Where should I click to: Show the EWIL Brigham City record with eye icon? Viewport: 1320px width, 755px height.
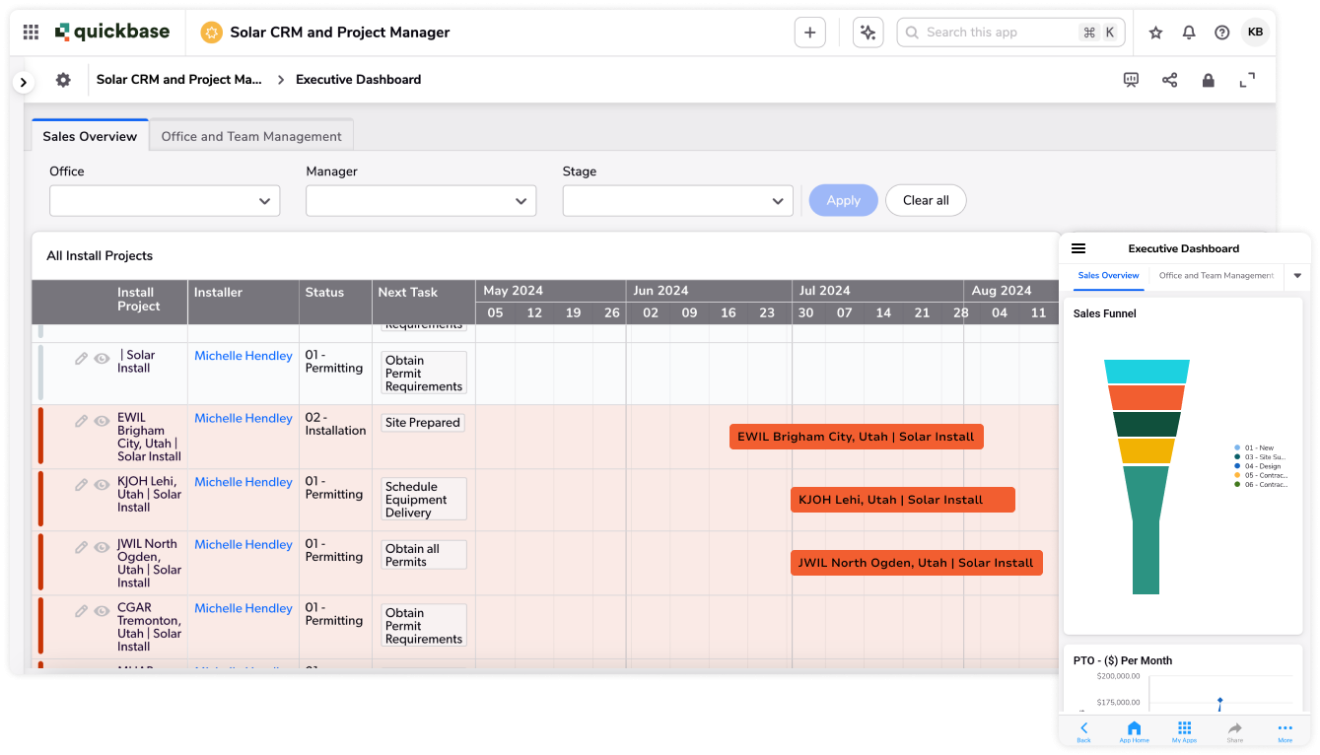coord(102,422)
